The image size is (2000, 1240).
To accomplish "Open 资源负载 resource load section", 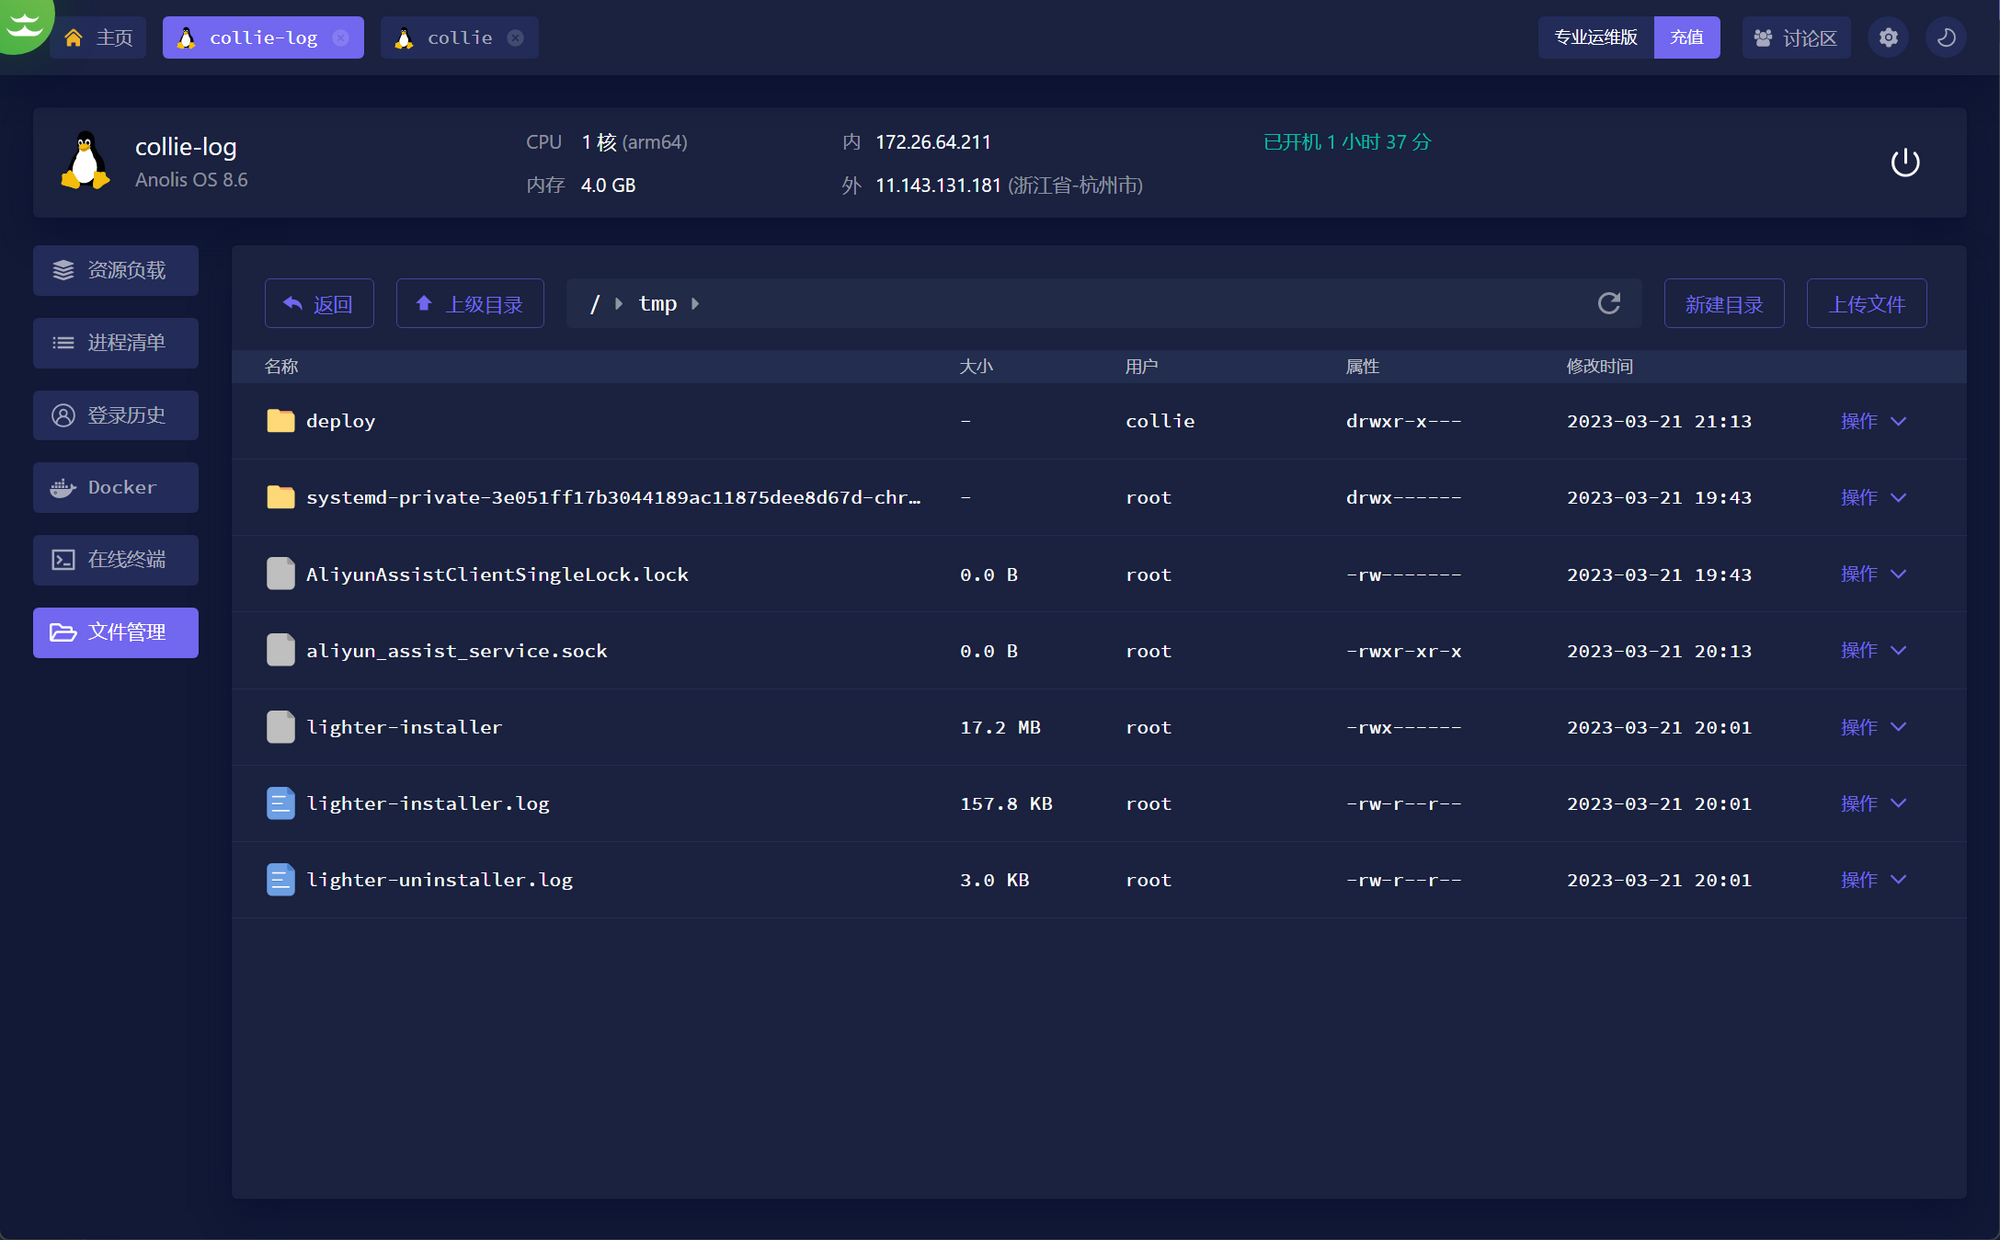I will (115, 270).
